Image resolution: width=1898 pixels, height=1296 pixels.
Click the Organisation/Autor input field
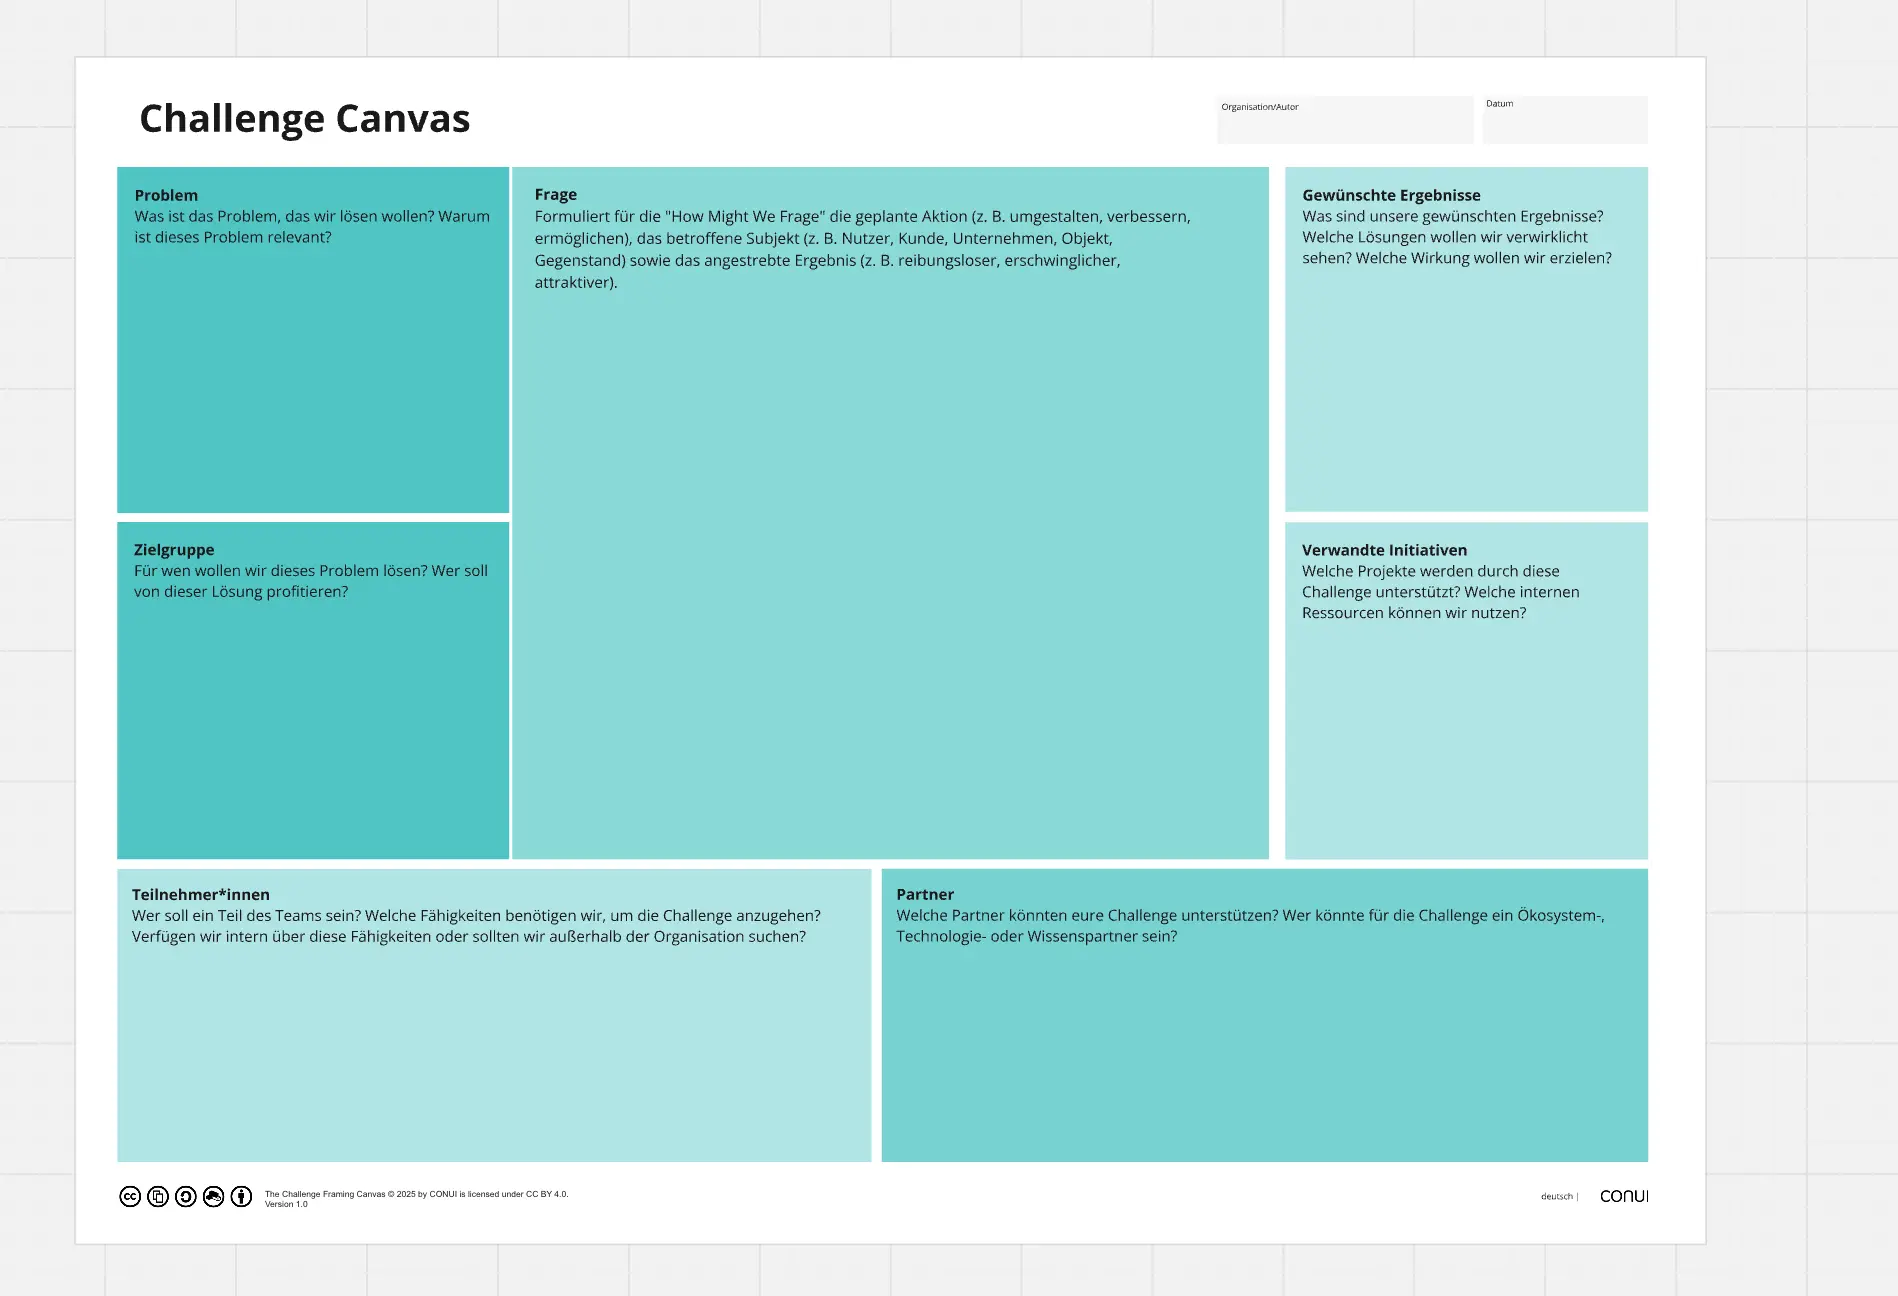(x=1345, y=120)
